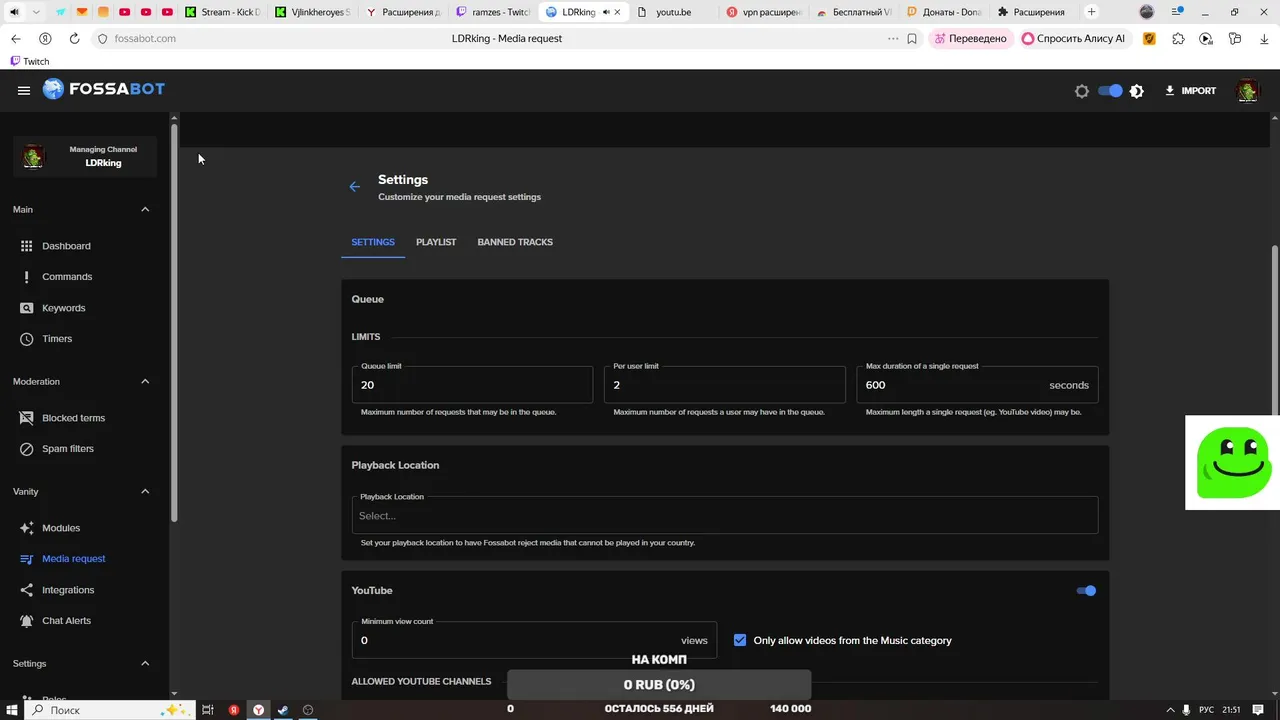
Task: Open the Twitch bookmark in bookmarks bar
Action: pyautogui.click(x=29, y=61)
